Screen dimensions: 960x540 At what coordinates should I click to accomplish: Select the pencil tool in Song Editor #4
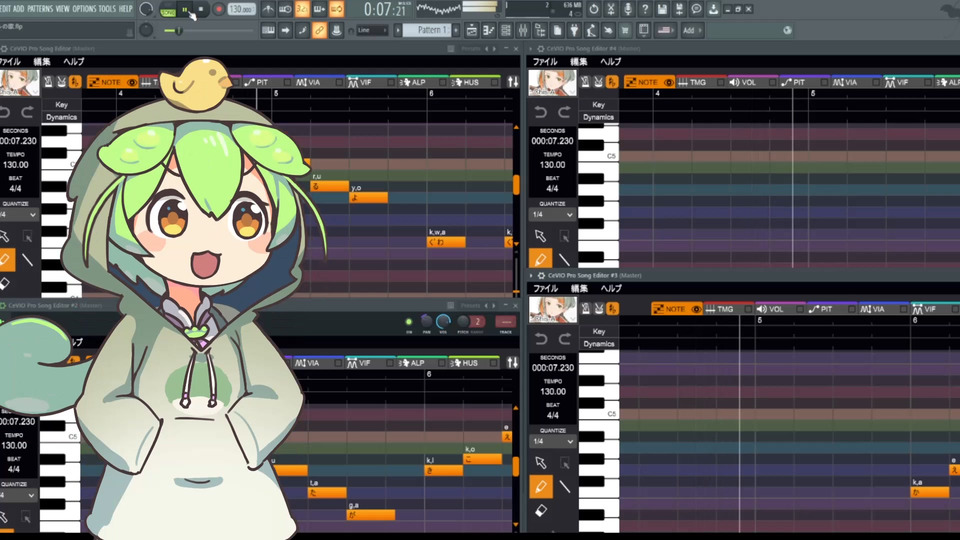pyautogui.click(x=541, y=260)
